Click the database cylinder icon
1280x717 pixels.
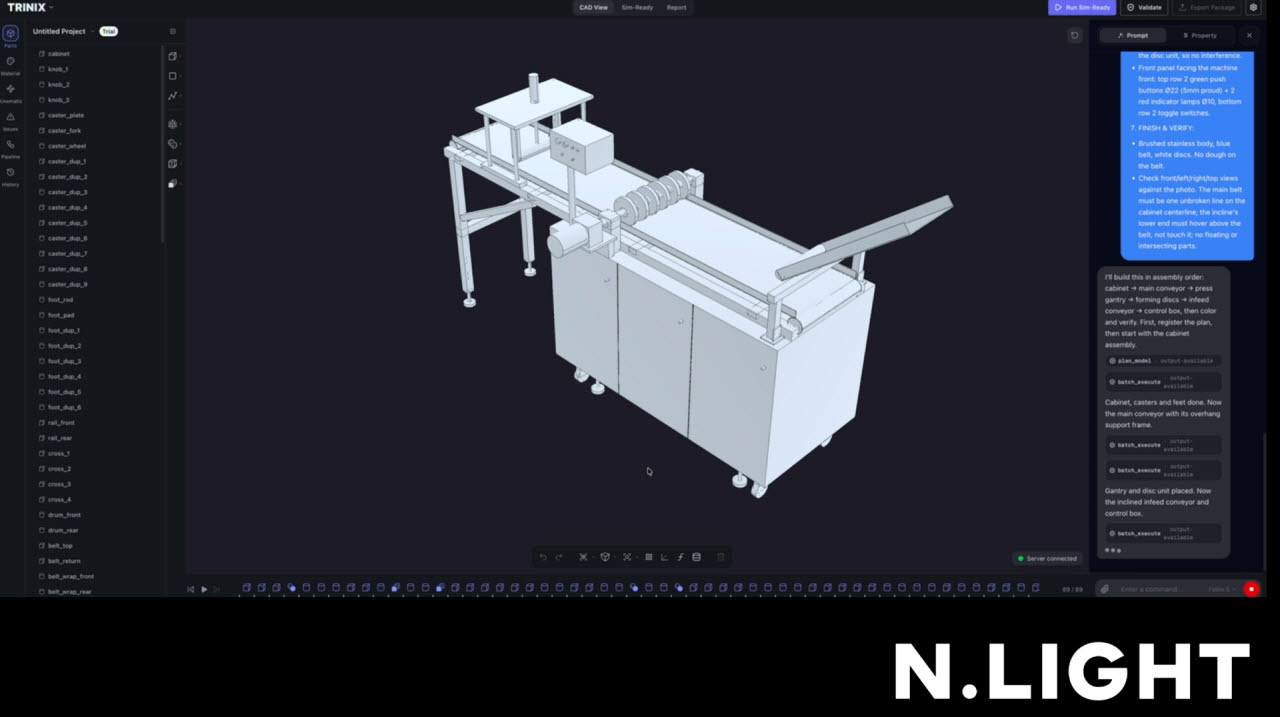697,557
